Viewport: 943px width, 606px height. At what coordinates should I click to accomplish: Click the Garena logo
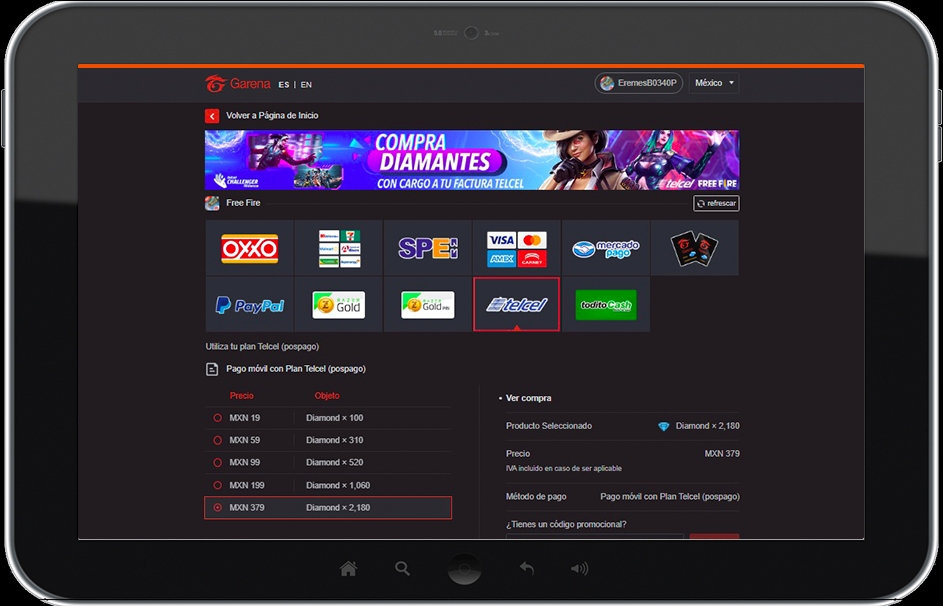pyautogui.click(x=238, y=84)
